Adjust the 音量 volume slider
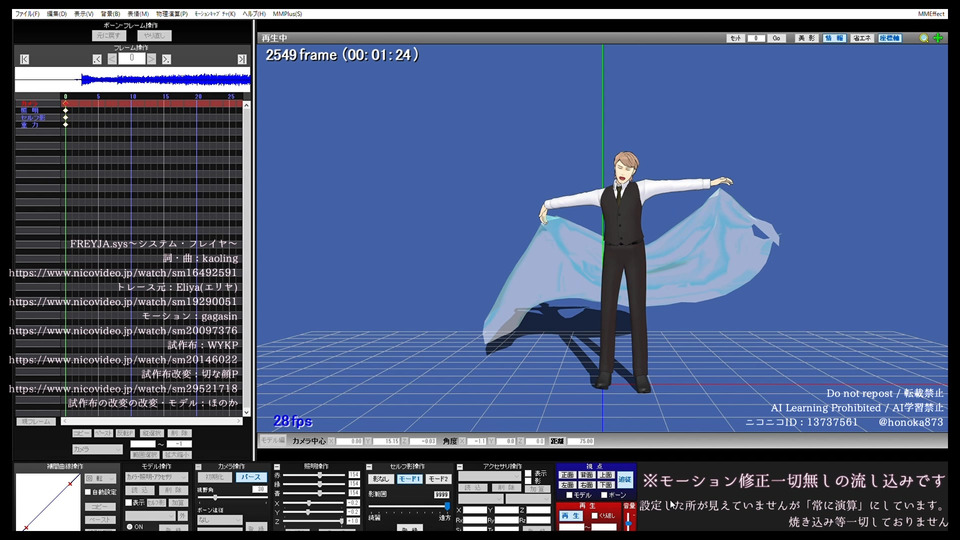This screenshot has width=960, height=540. tap(629, 520)
